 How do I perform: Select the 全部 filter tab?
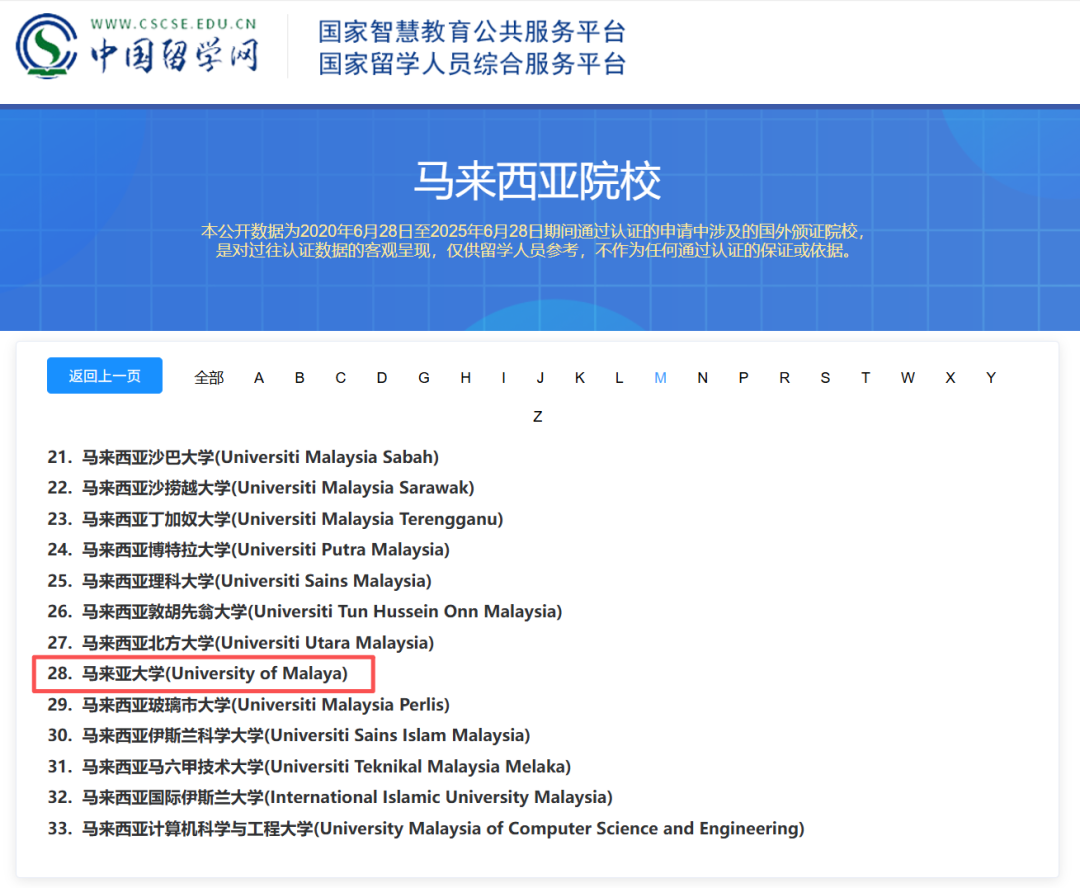(209, 378)
